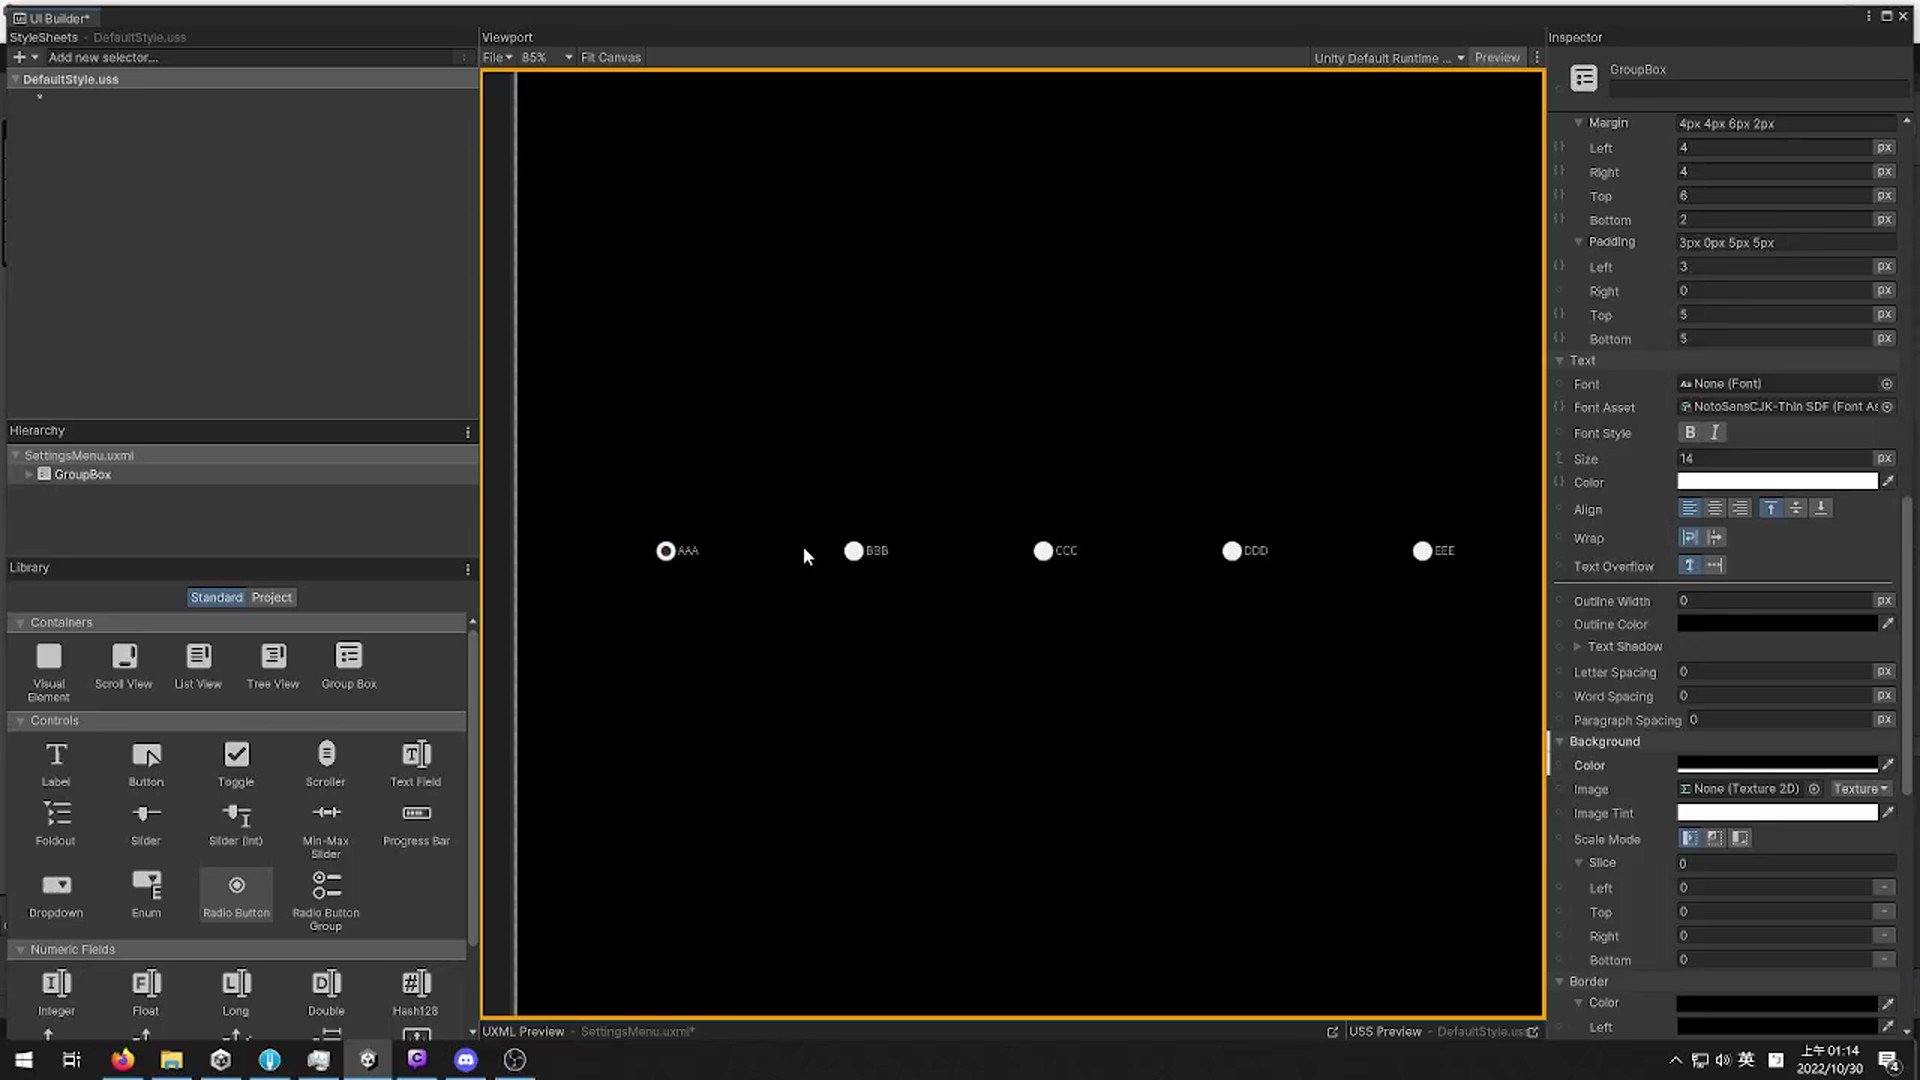Select the EEE radio button
The width and height of the screenshot is (1920, 1080).
[1422, 551]
